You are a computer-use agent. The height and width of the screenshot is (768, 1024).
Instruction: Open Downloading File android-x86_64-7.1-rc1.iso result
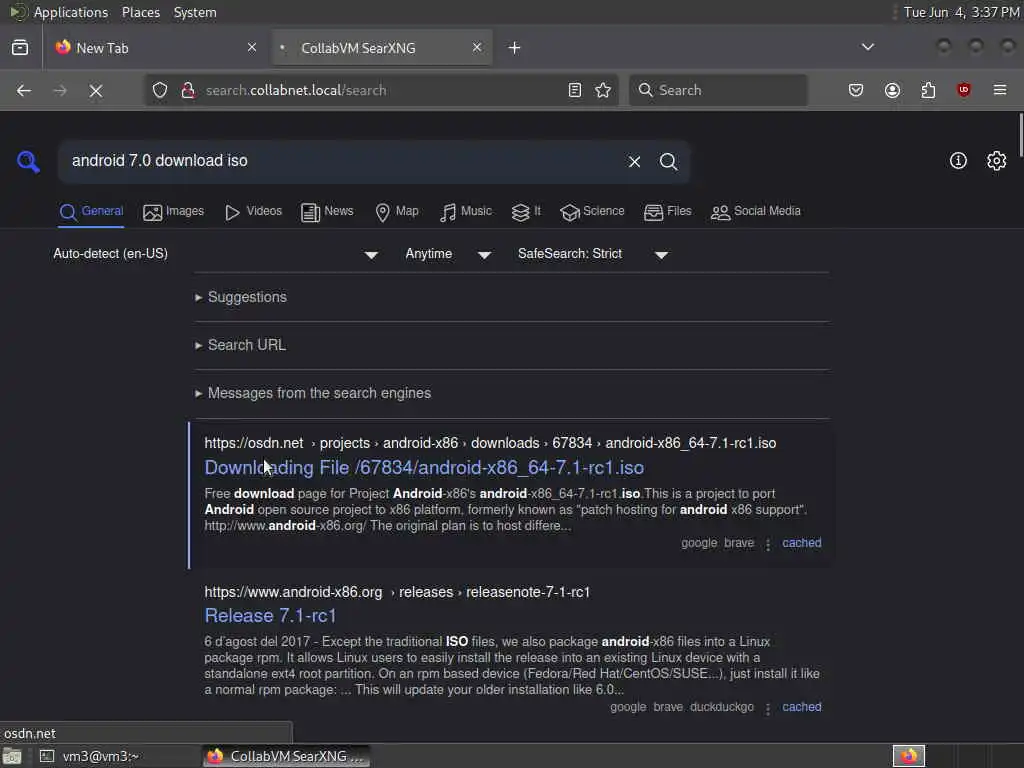coord(424,468)
